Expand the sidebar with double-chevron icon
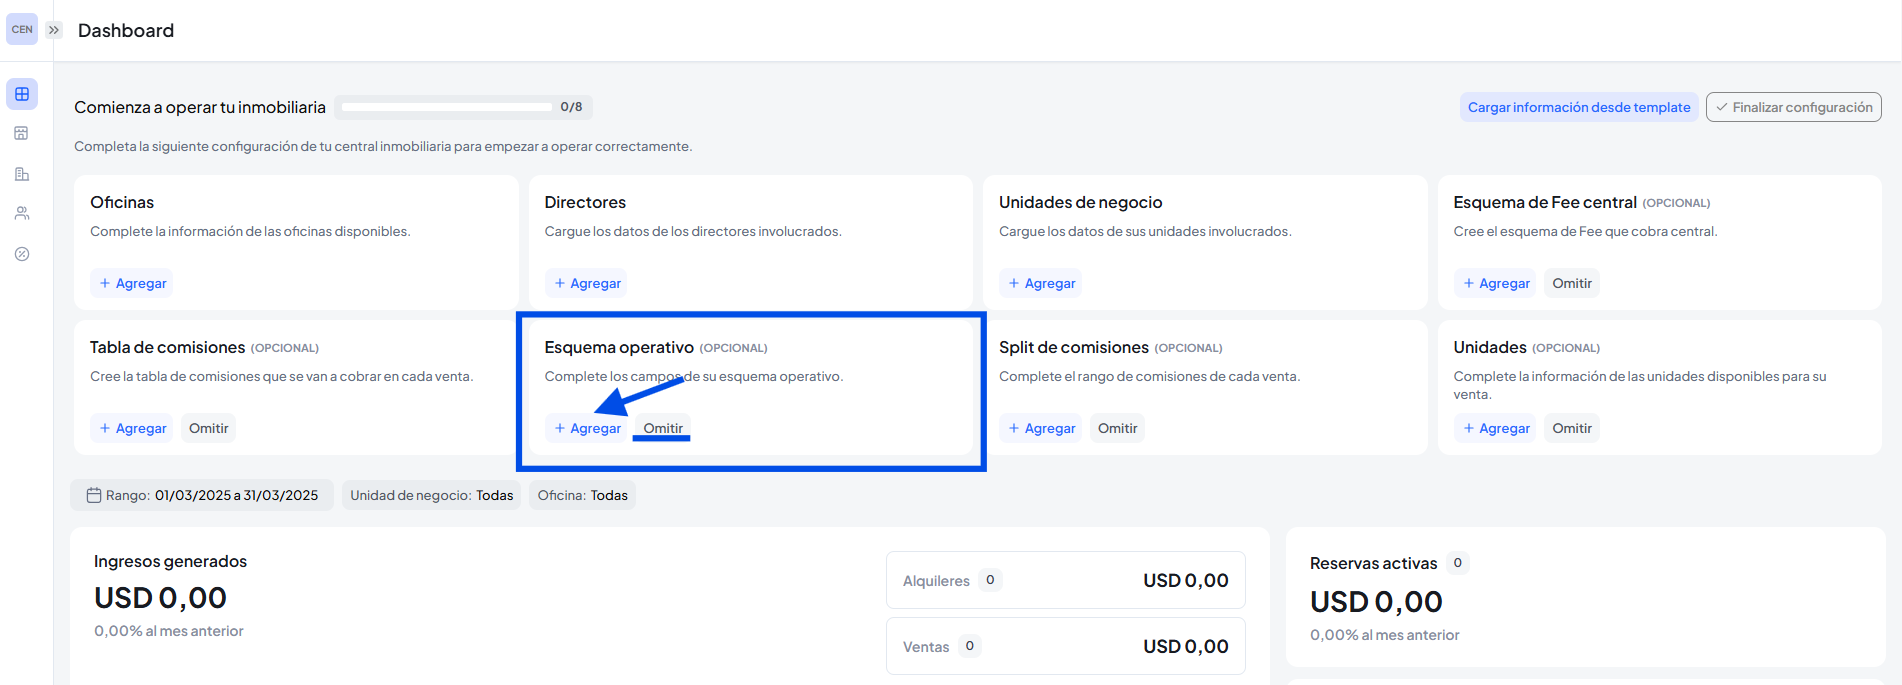This screenshot has width=1902, height=685. (54, 30)
